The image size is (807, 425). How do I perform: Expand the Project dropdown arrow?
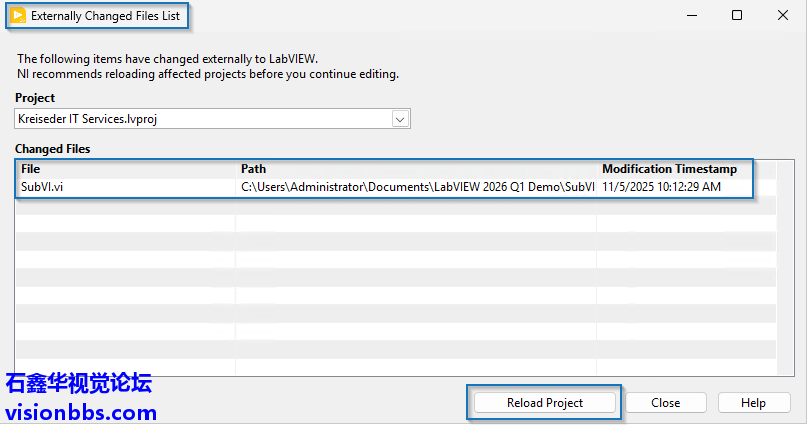400,119
